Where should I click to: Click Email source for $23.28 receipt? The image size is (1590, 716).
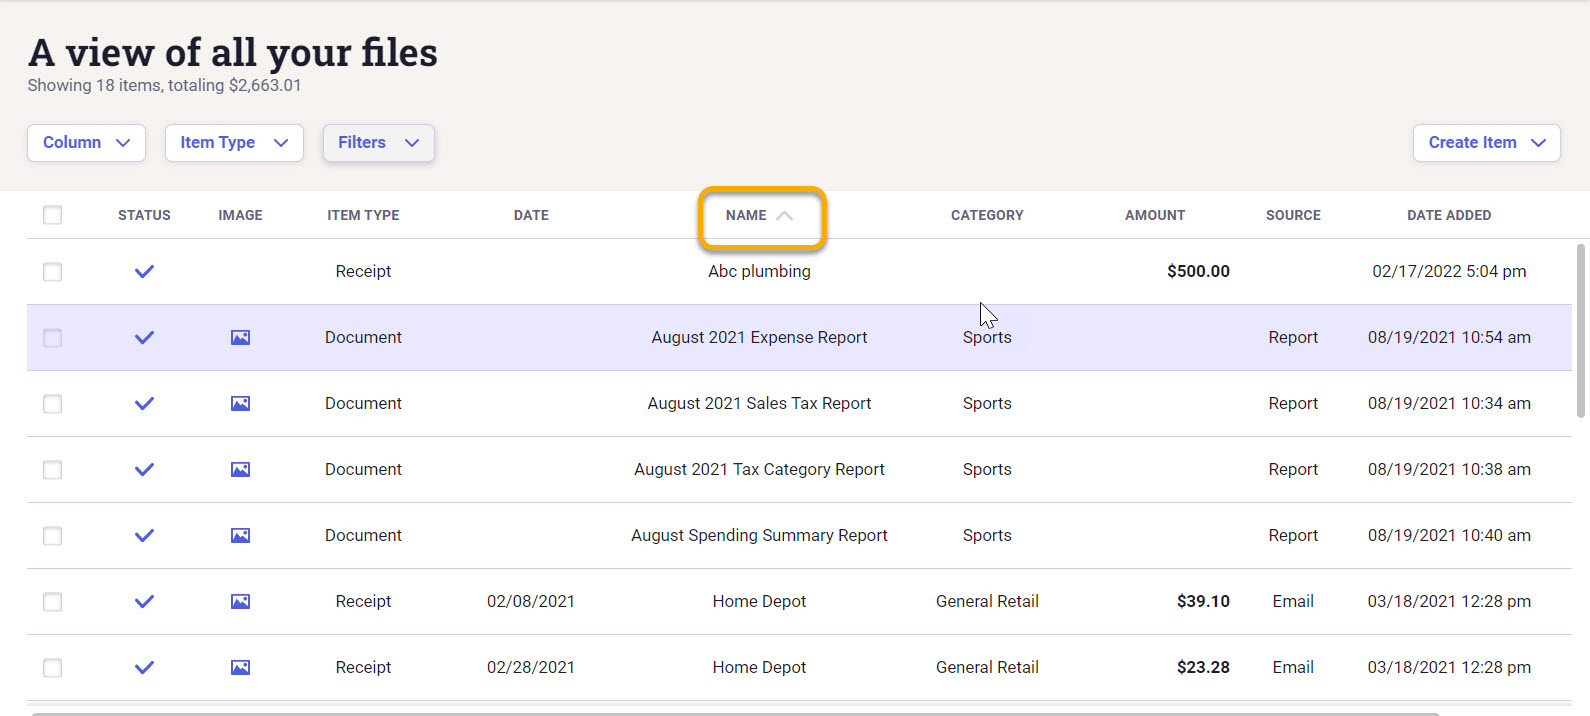pos(1293,667)
